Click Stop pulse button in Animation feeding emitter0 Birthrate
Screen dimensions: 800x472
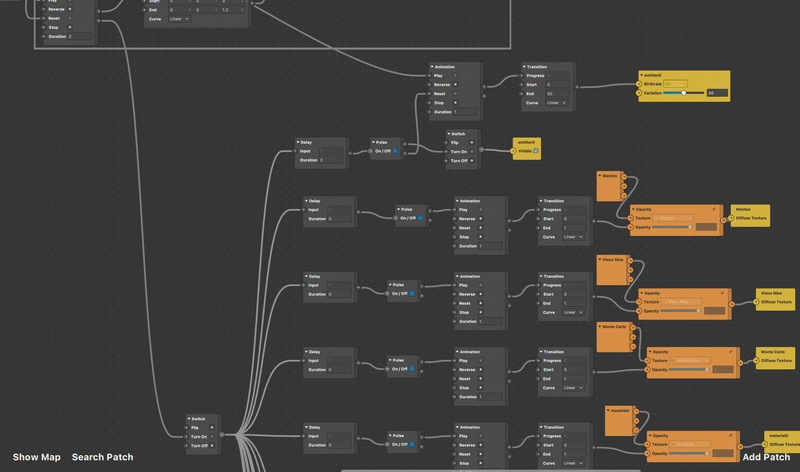coord(456,103)
